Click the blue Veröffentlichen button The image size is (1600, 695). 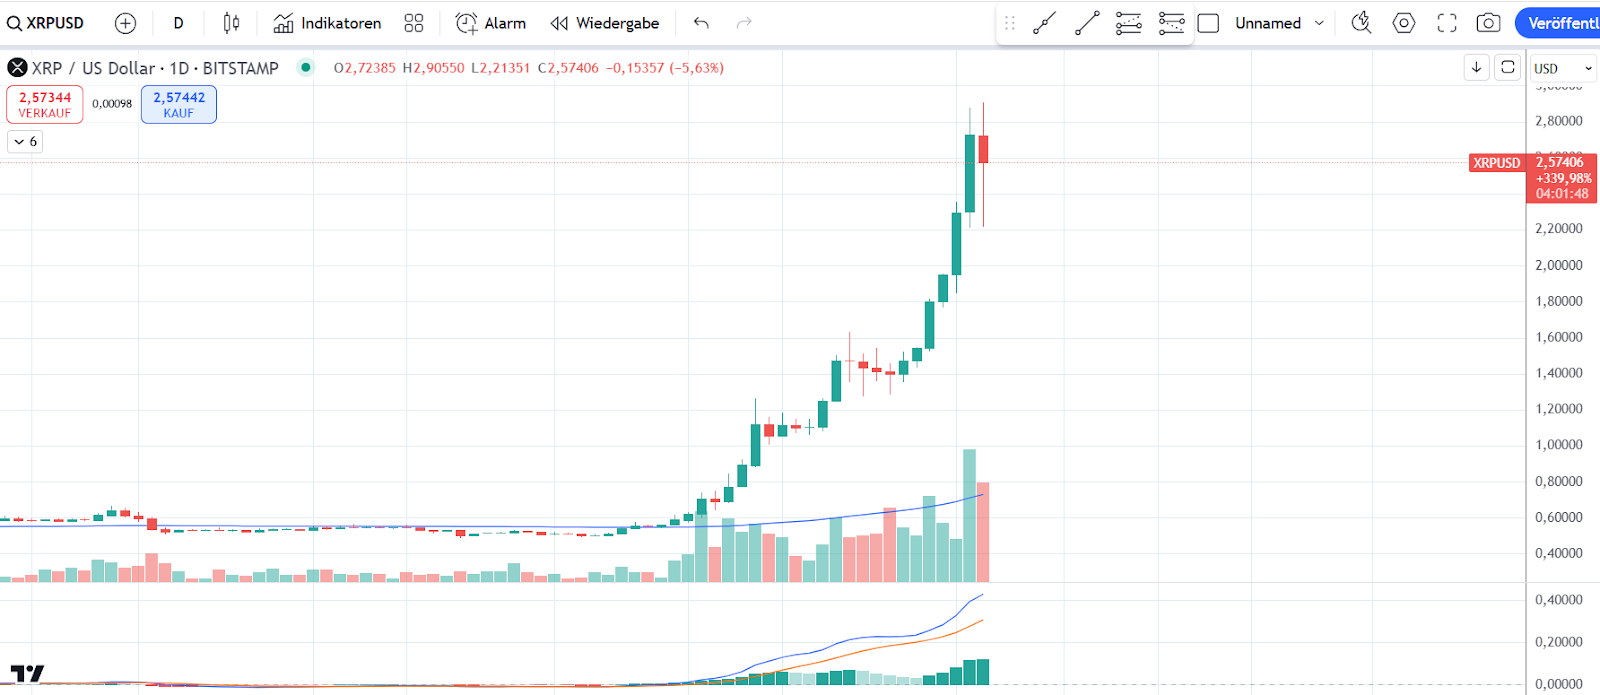pyautogui.click(x=1558, y=23)
